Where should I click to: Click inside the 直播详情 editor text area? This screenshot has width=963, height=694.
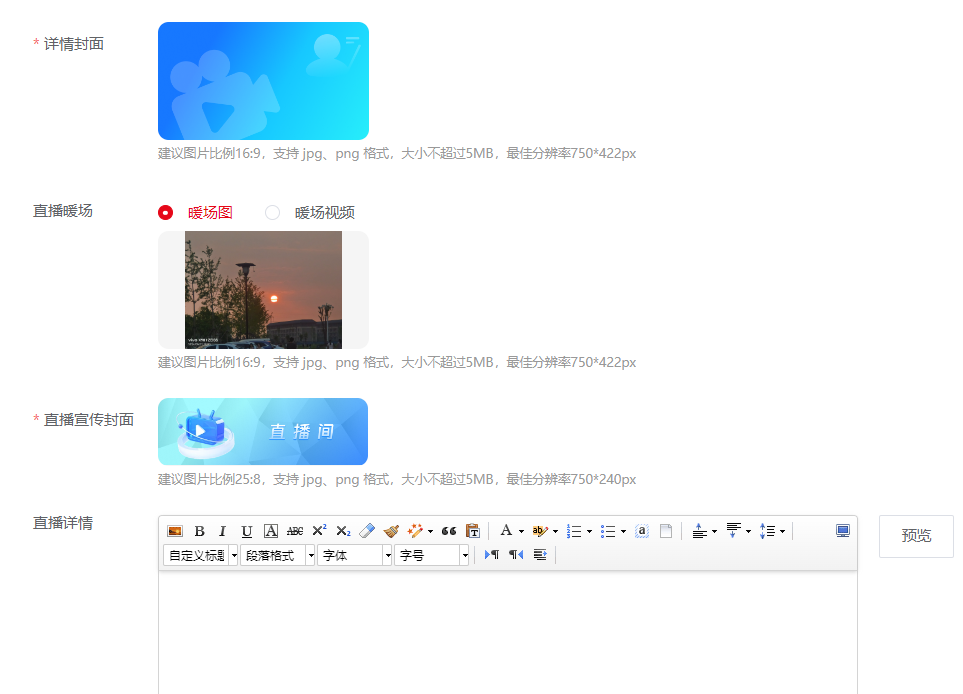tap(507, 633)
